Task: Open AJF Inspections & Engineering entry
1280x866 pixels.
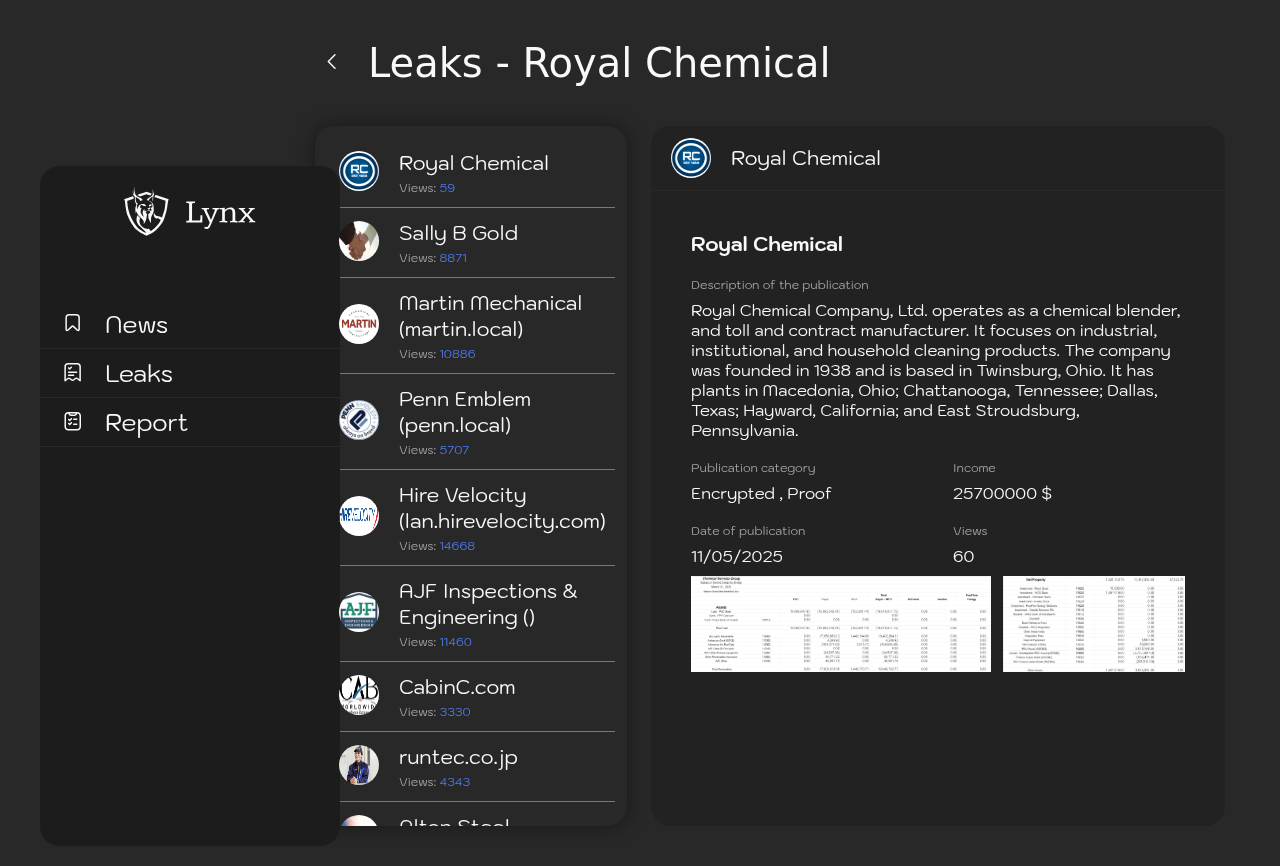Action: [x=477, y=614]
